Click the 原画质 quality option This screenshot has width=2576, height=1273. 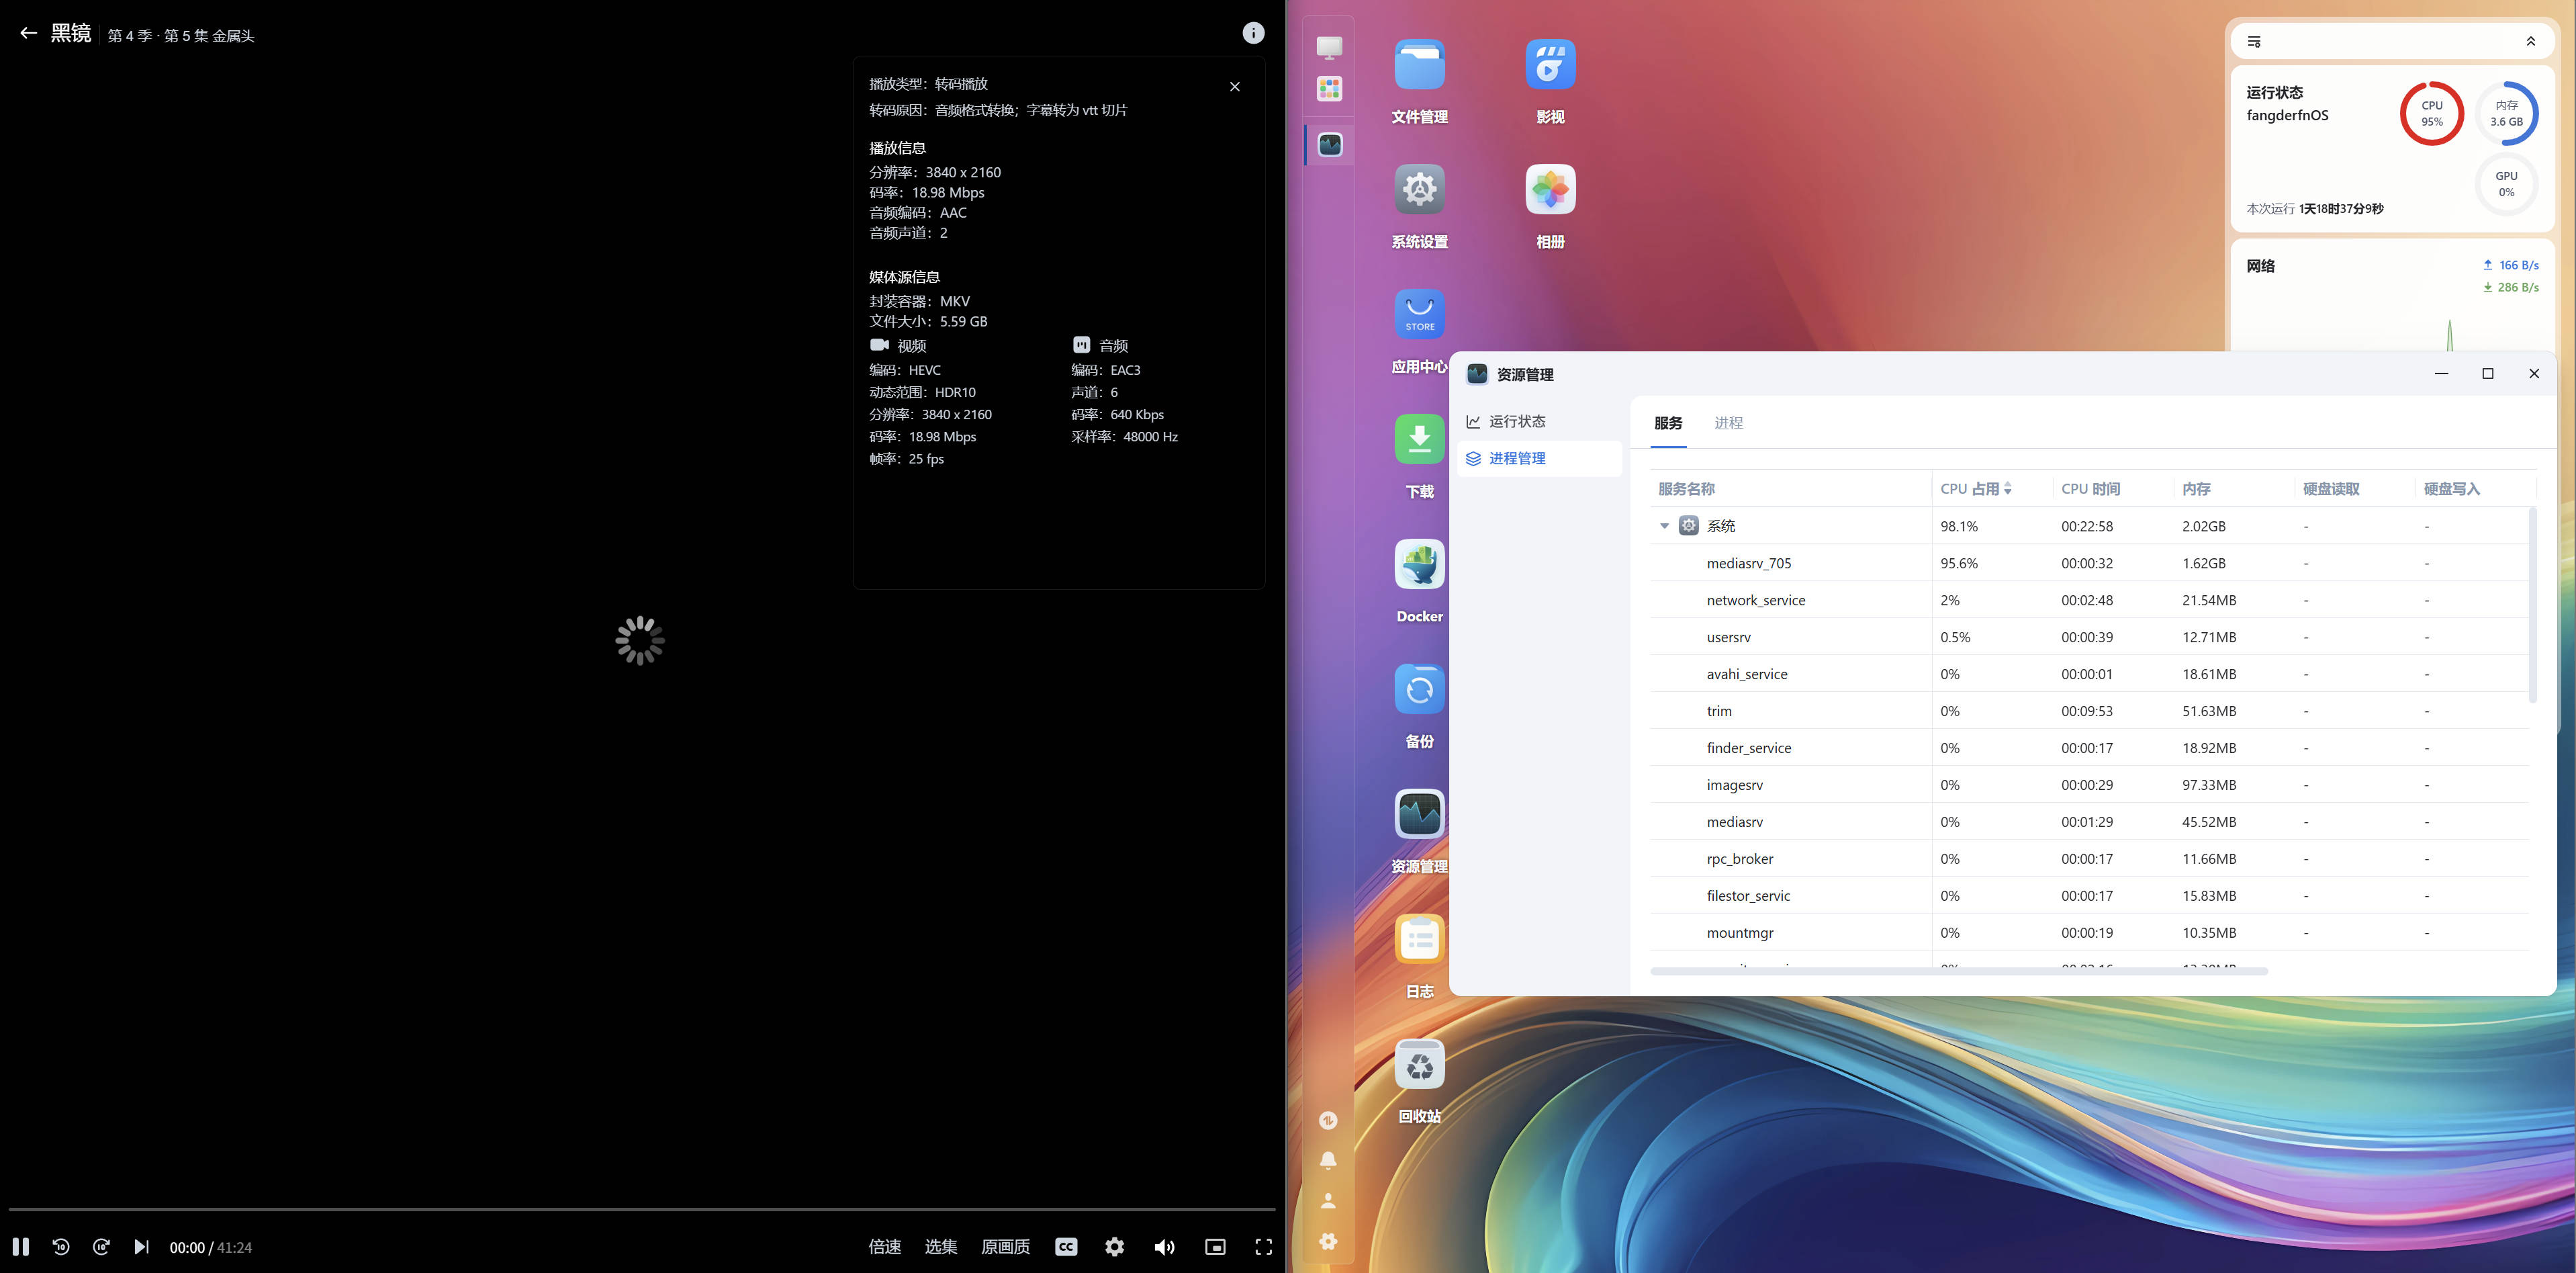point(1006,1246)
